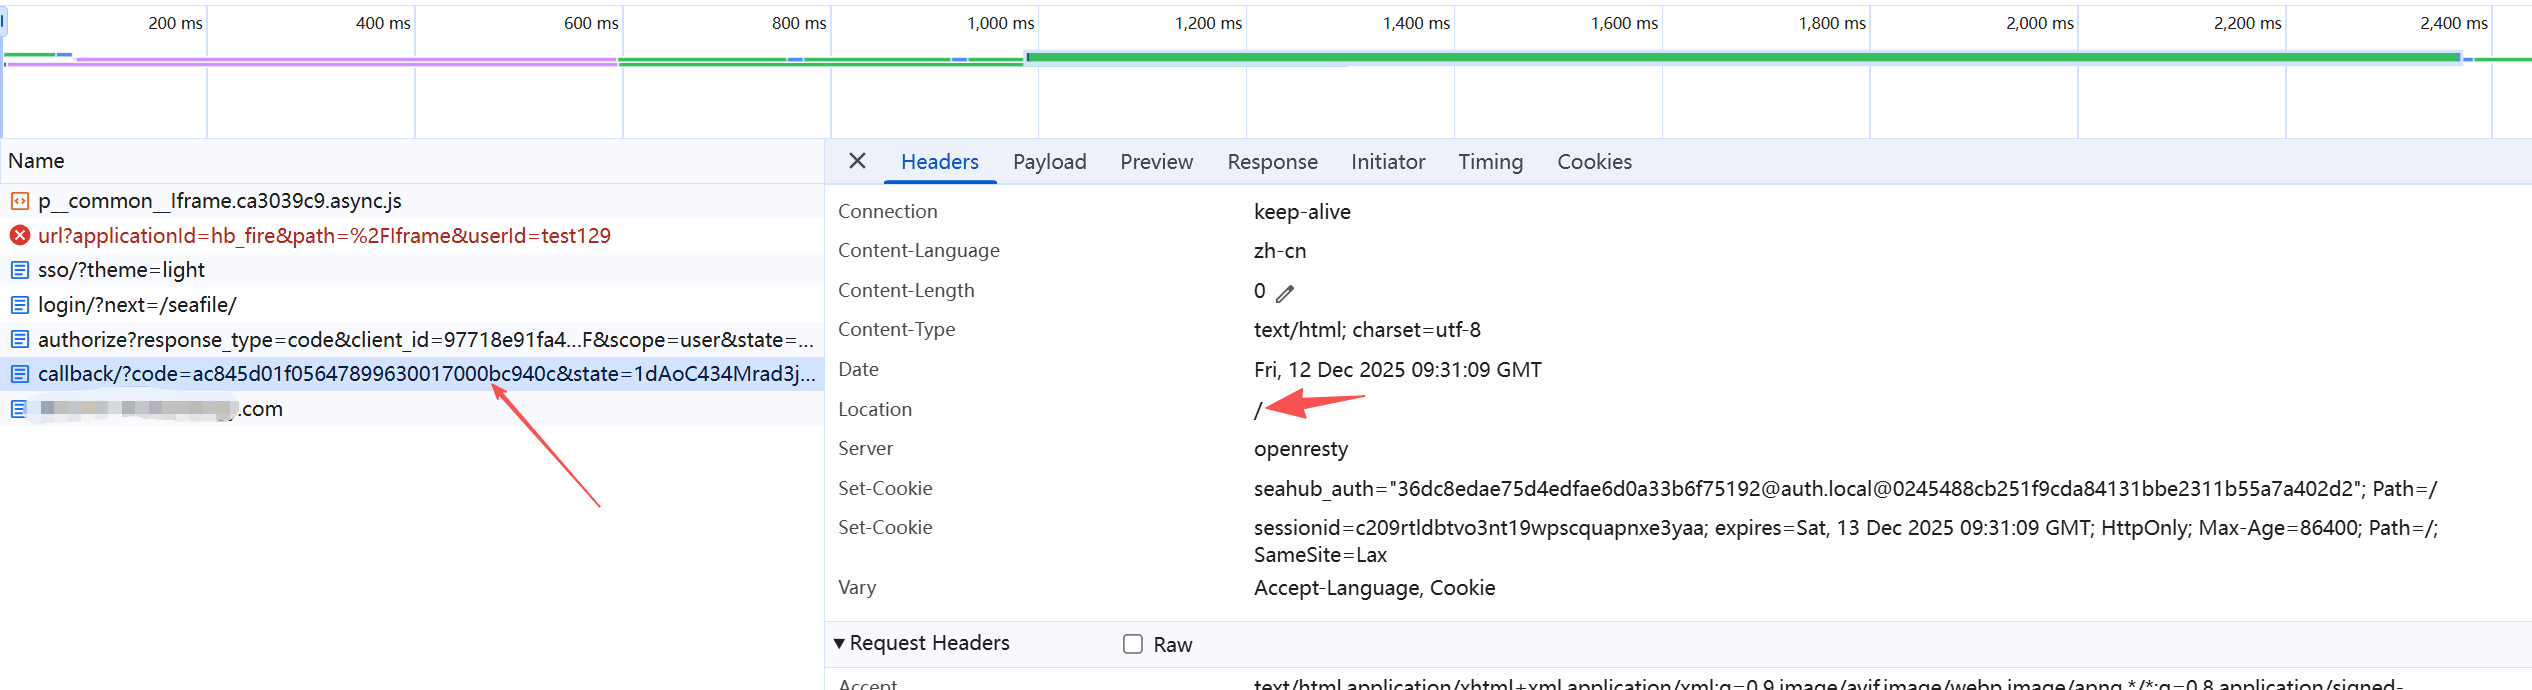Viewport: 2532px width, 690px height.
Task: Enable the Raw request headers checkbox
Action: [1132, 644]
